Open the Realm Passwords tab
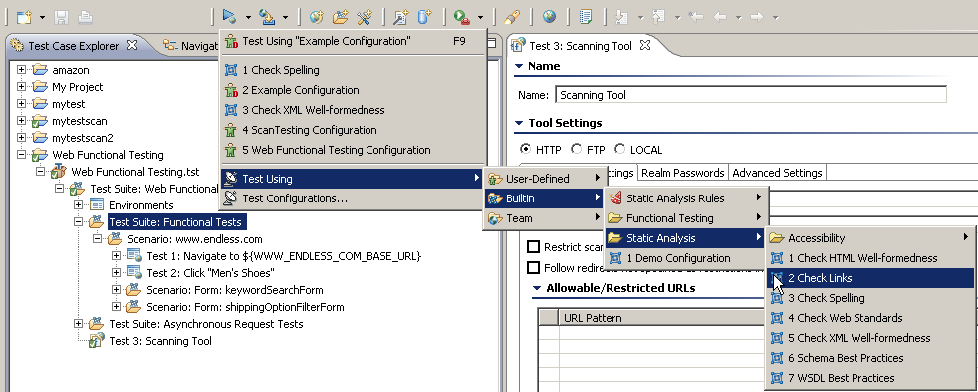This screenshot has width=978, height=392. (682, 173)
